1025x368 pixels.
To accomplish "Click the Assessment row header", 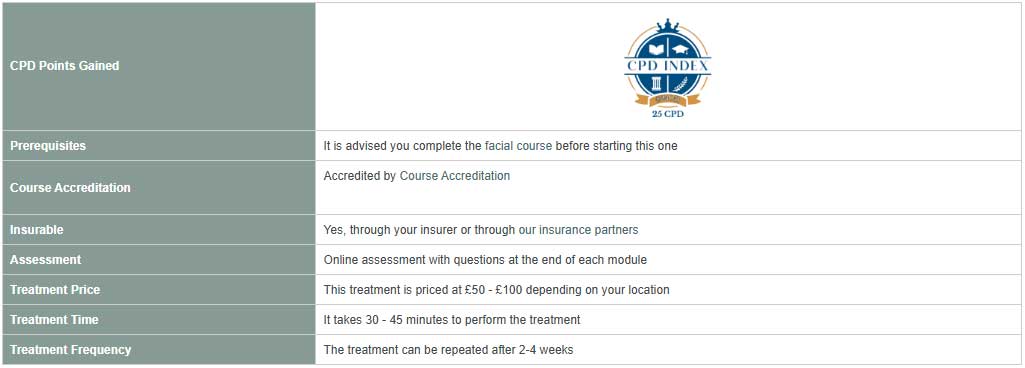I will (x=159, y=259).
